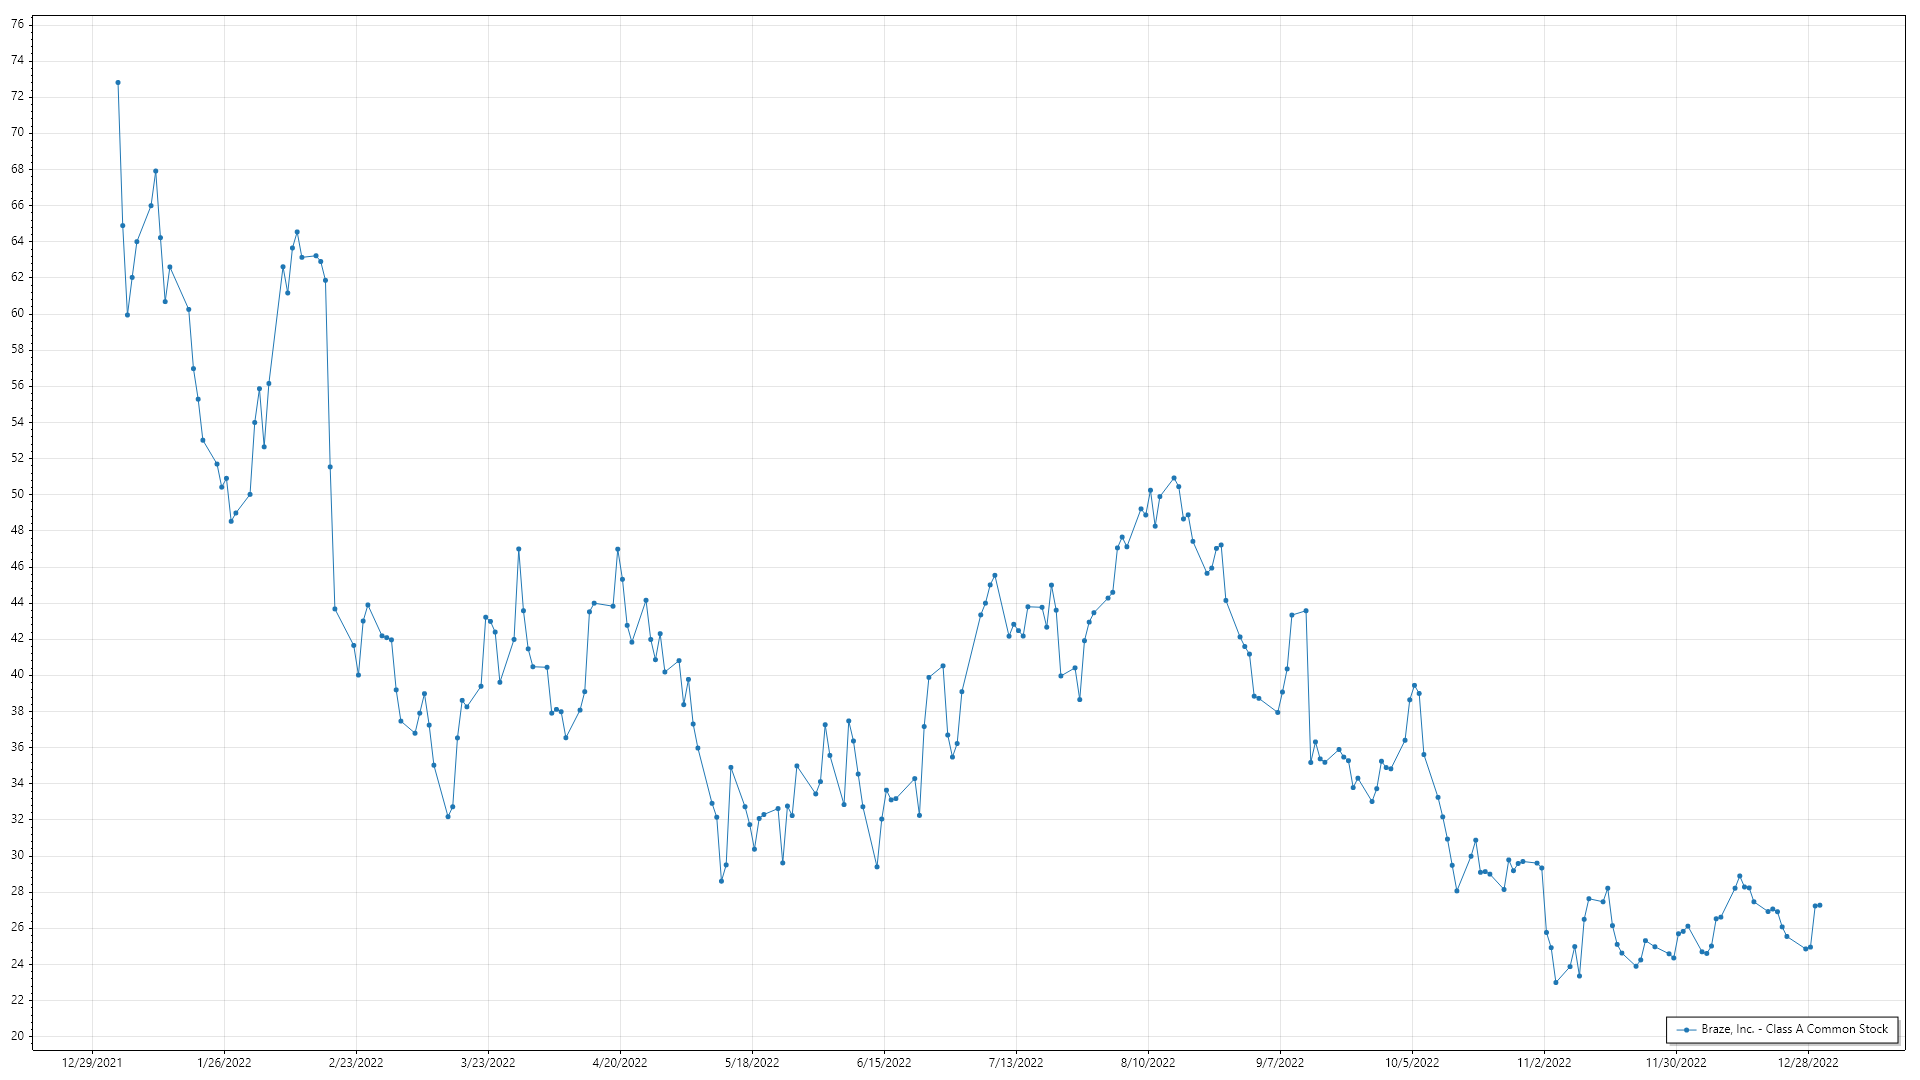The width and height of the screenshot is (1920, 1080).
Task: Click the 2/23/2022 x-axis date label
Action: point(356,1063)
